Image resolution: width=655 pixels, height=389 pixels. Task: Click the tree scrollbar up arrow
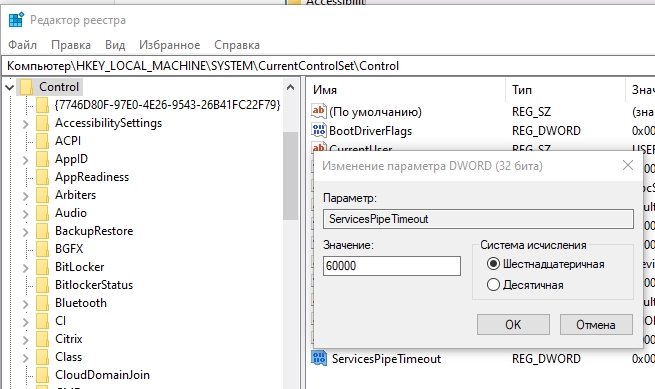tap(290, 87)
